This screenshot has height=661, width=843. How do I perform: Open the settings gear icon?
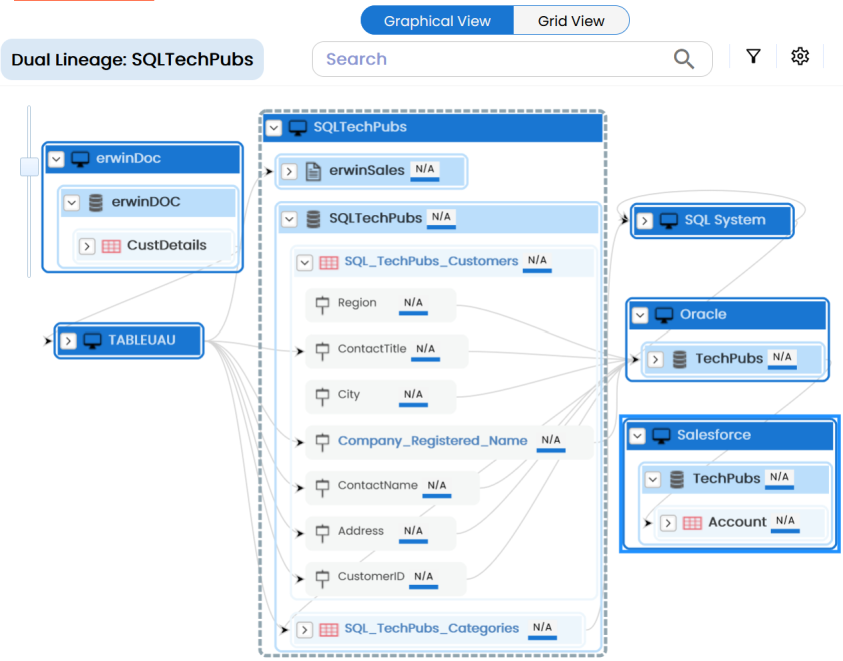coord(799,57)
